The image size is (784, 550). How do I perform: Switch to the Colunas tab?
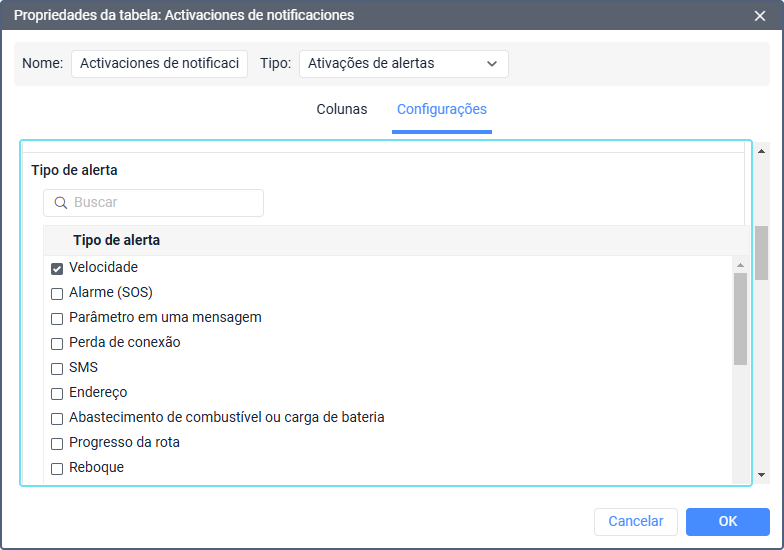342,110
